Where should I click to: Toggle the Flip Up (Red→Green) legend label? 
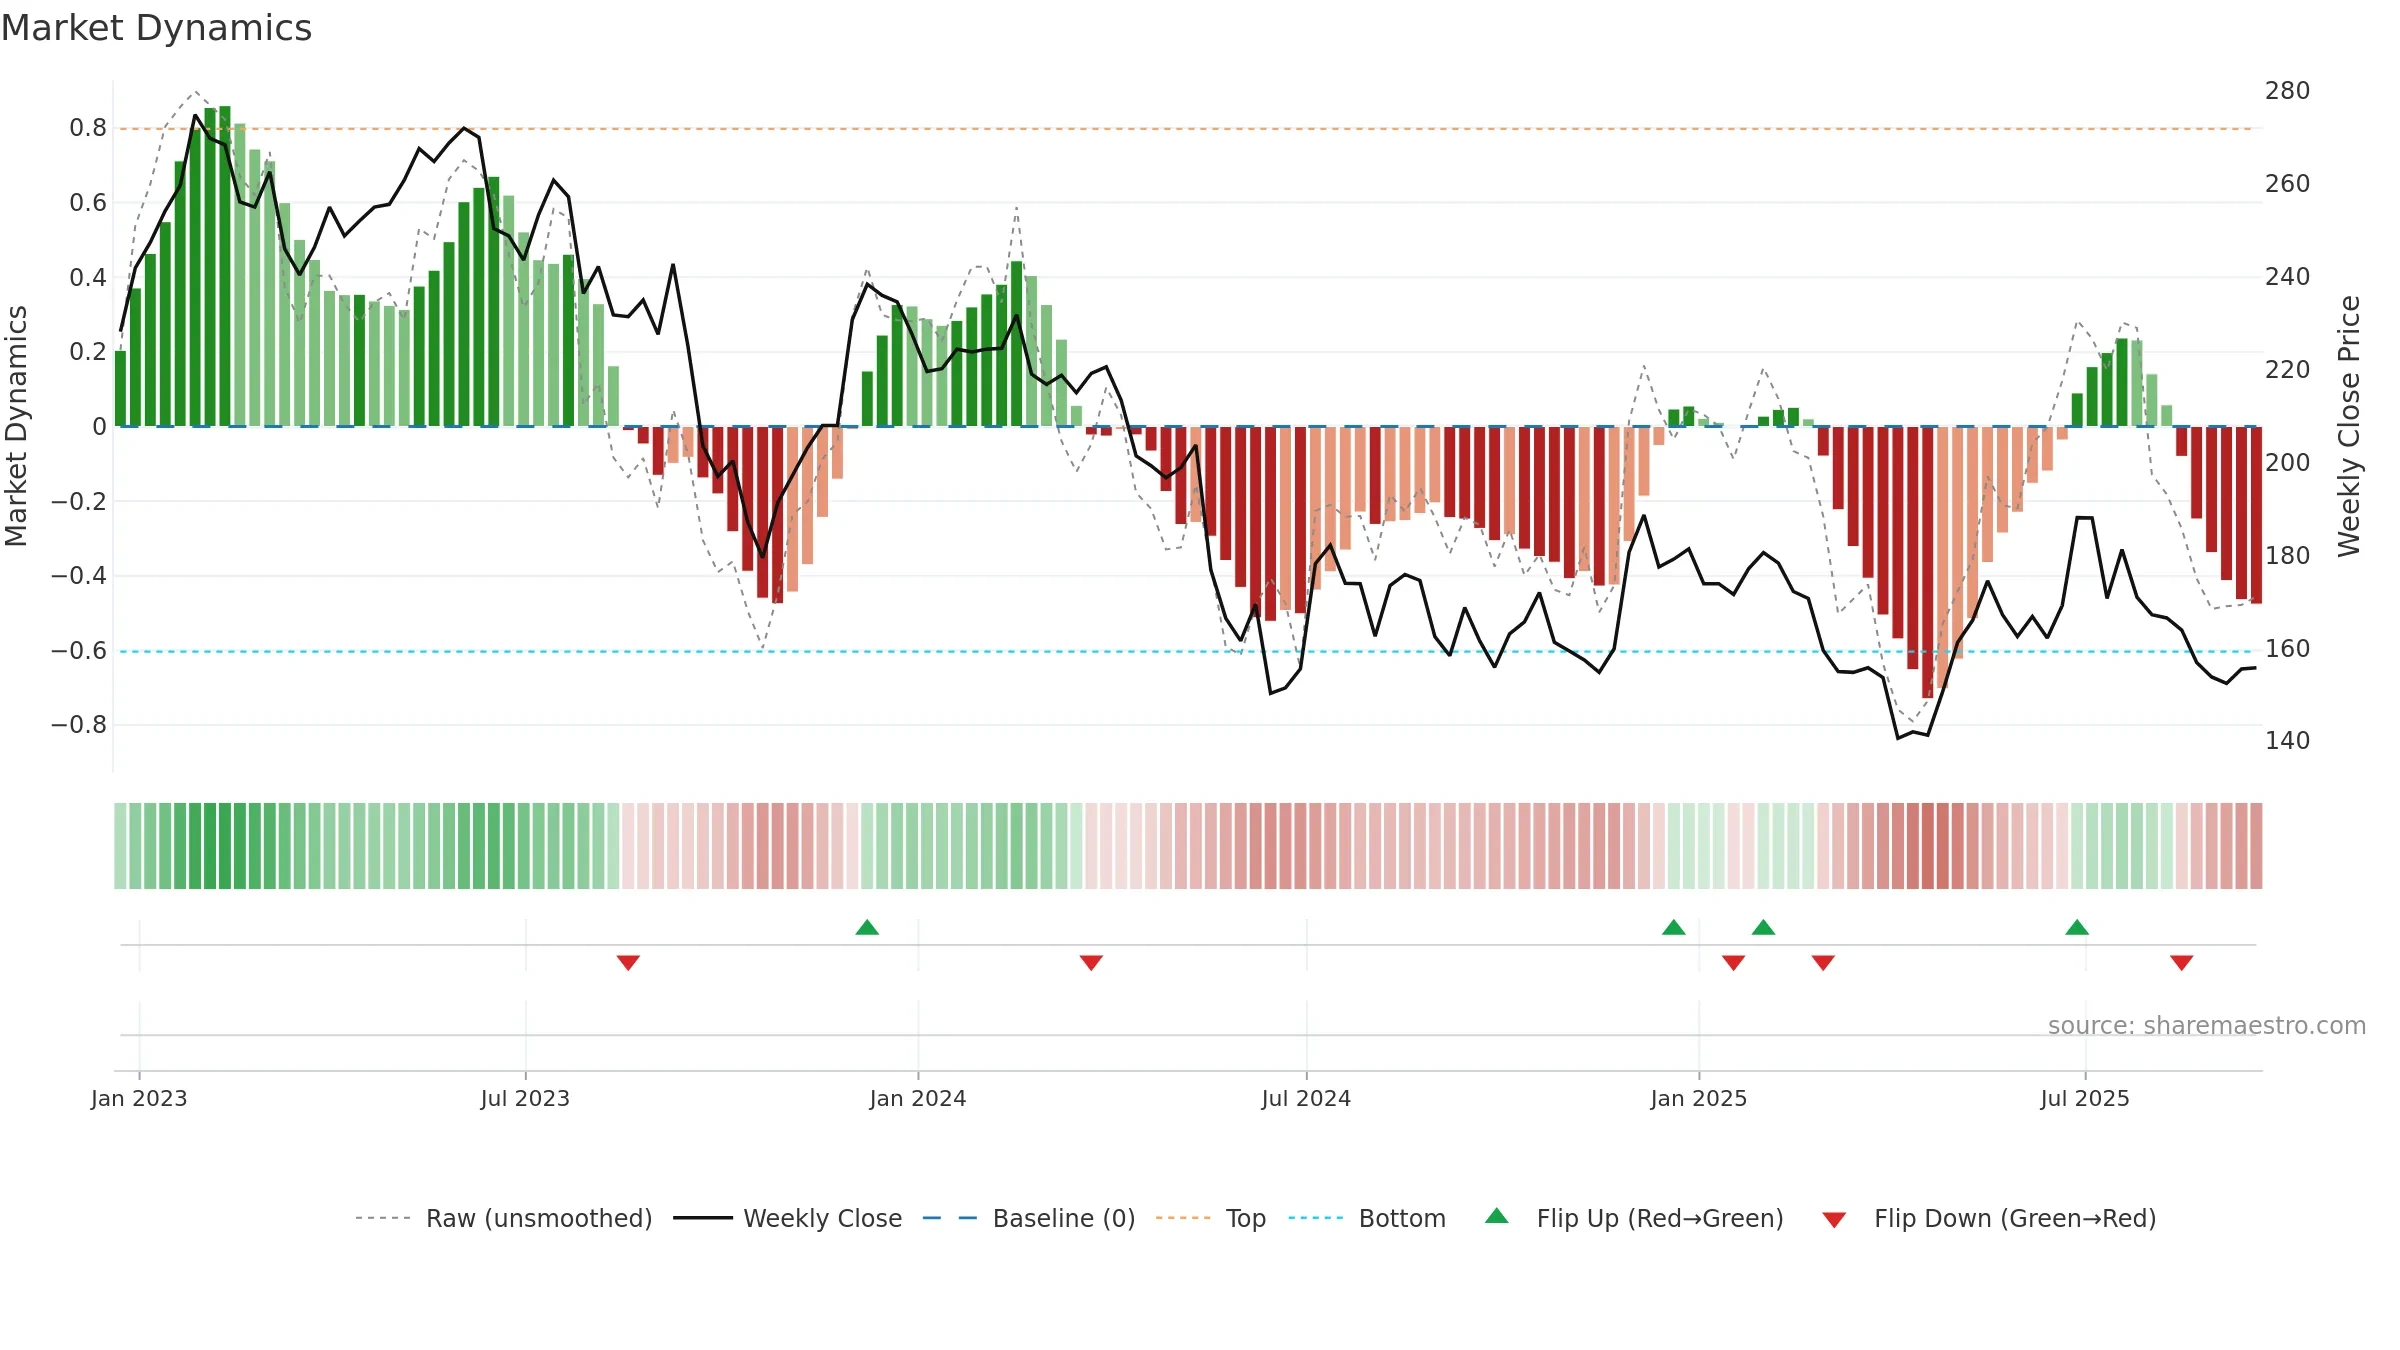point(1660,1218)
